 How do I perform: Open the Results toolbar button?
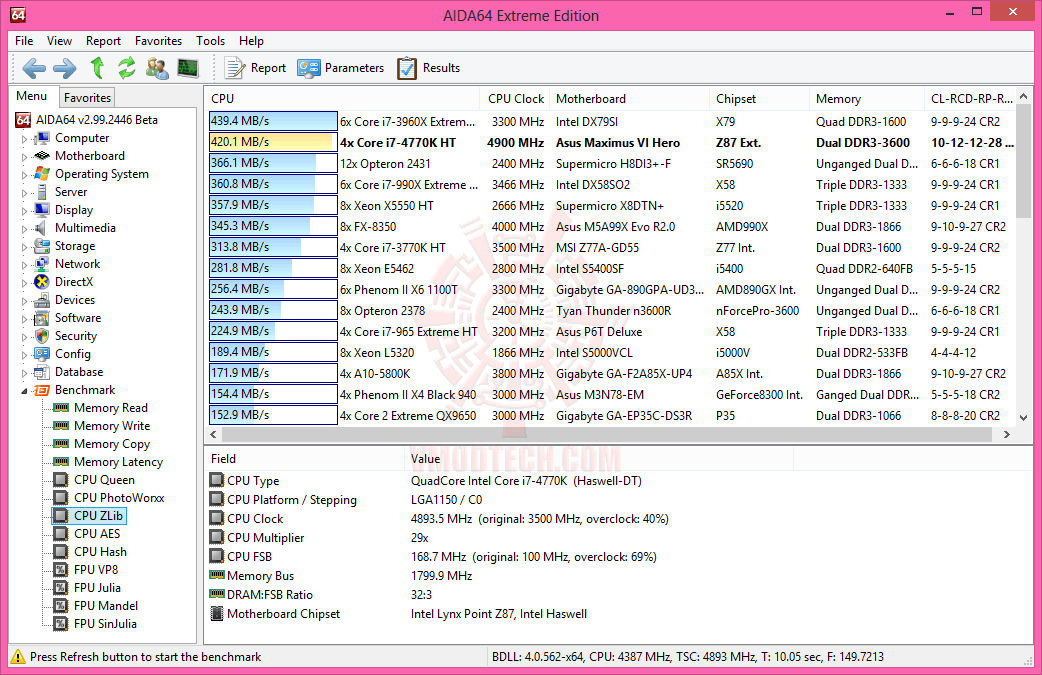(429, 68)
